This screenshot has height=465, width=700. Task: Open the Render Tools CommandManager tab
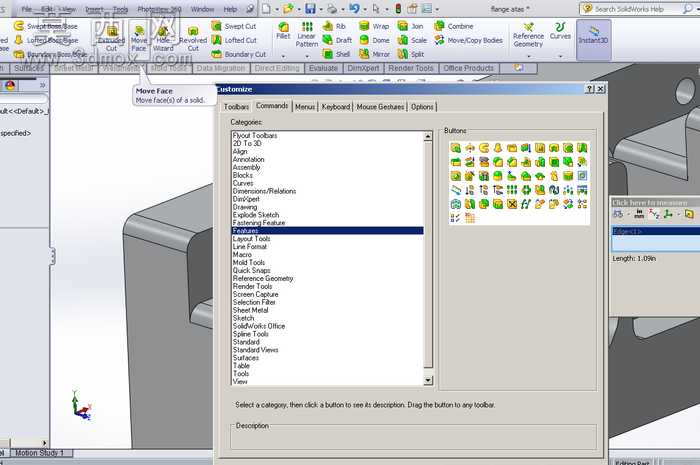coord(411,68)
